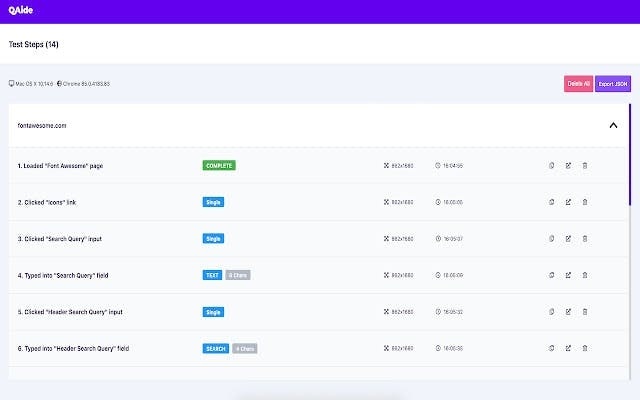This screenshot has width=640, height=400.
Task: Click the clock icon in step 3 row
Action: coord(438,239)
